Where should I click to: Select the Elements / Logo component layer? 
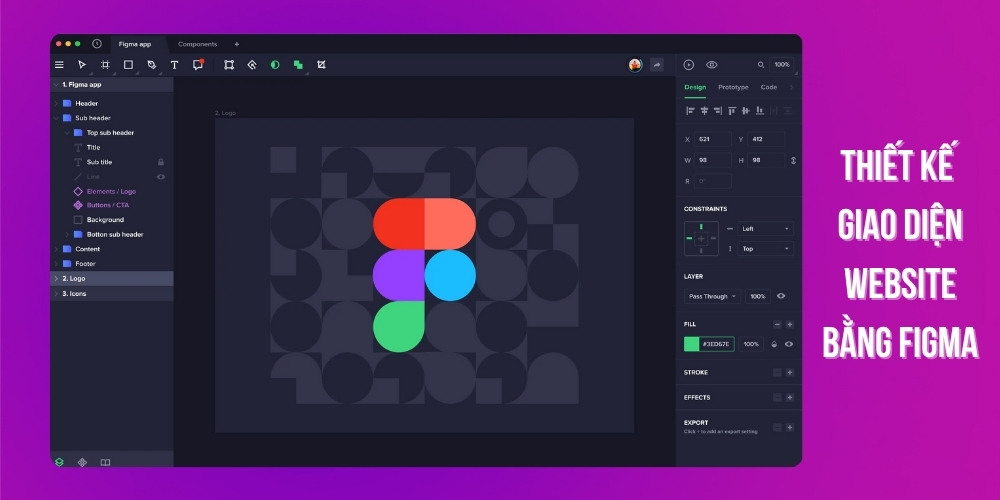(112, 191)
